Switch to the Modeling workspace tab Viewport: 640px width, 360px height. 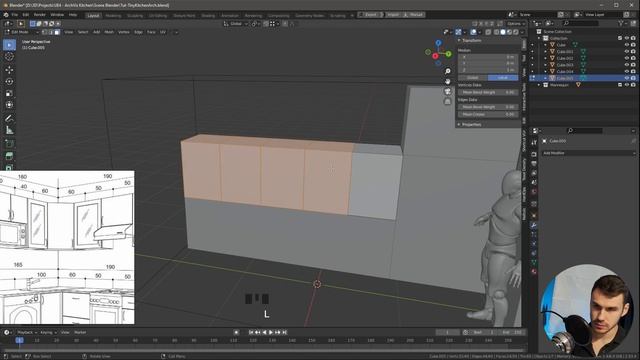point(113,16)
